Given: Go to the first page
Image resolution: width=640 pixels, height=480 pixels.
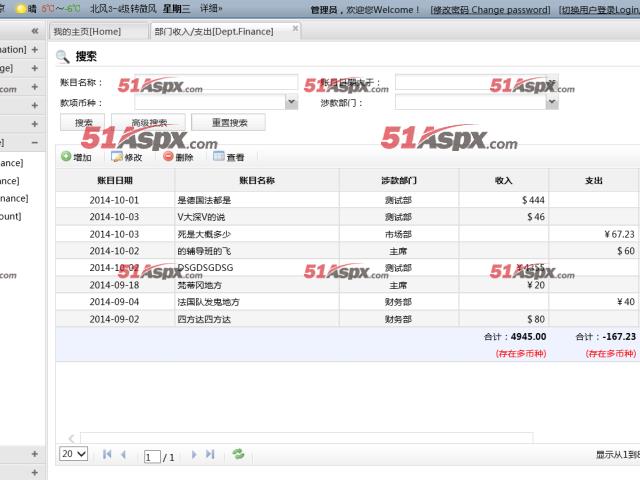Looking at the screenshot, I should (107, 454).
